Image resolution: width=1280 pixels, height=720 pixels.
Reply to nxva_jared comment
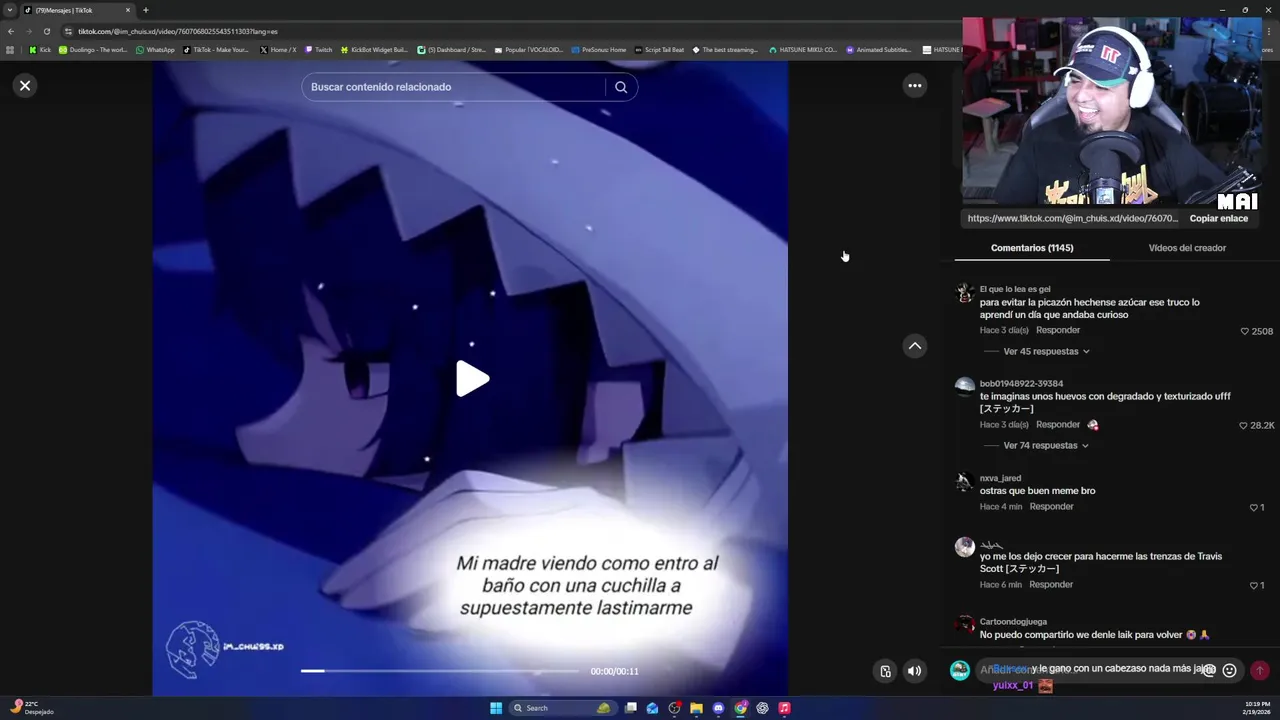tap(1052, 506)
